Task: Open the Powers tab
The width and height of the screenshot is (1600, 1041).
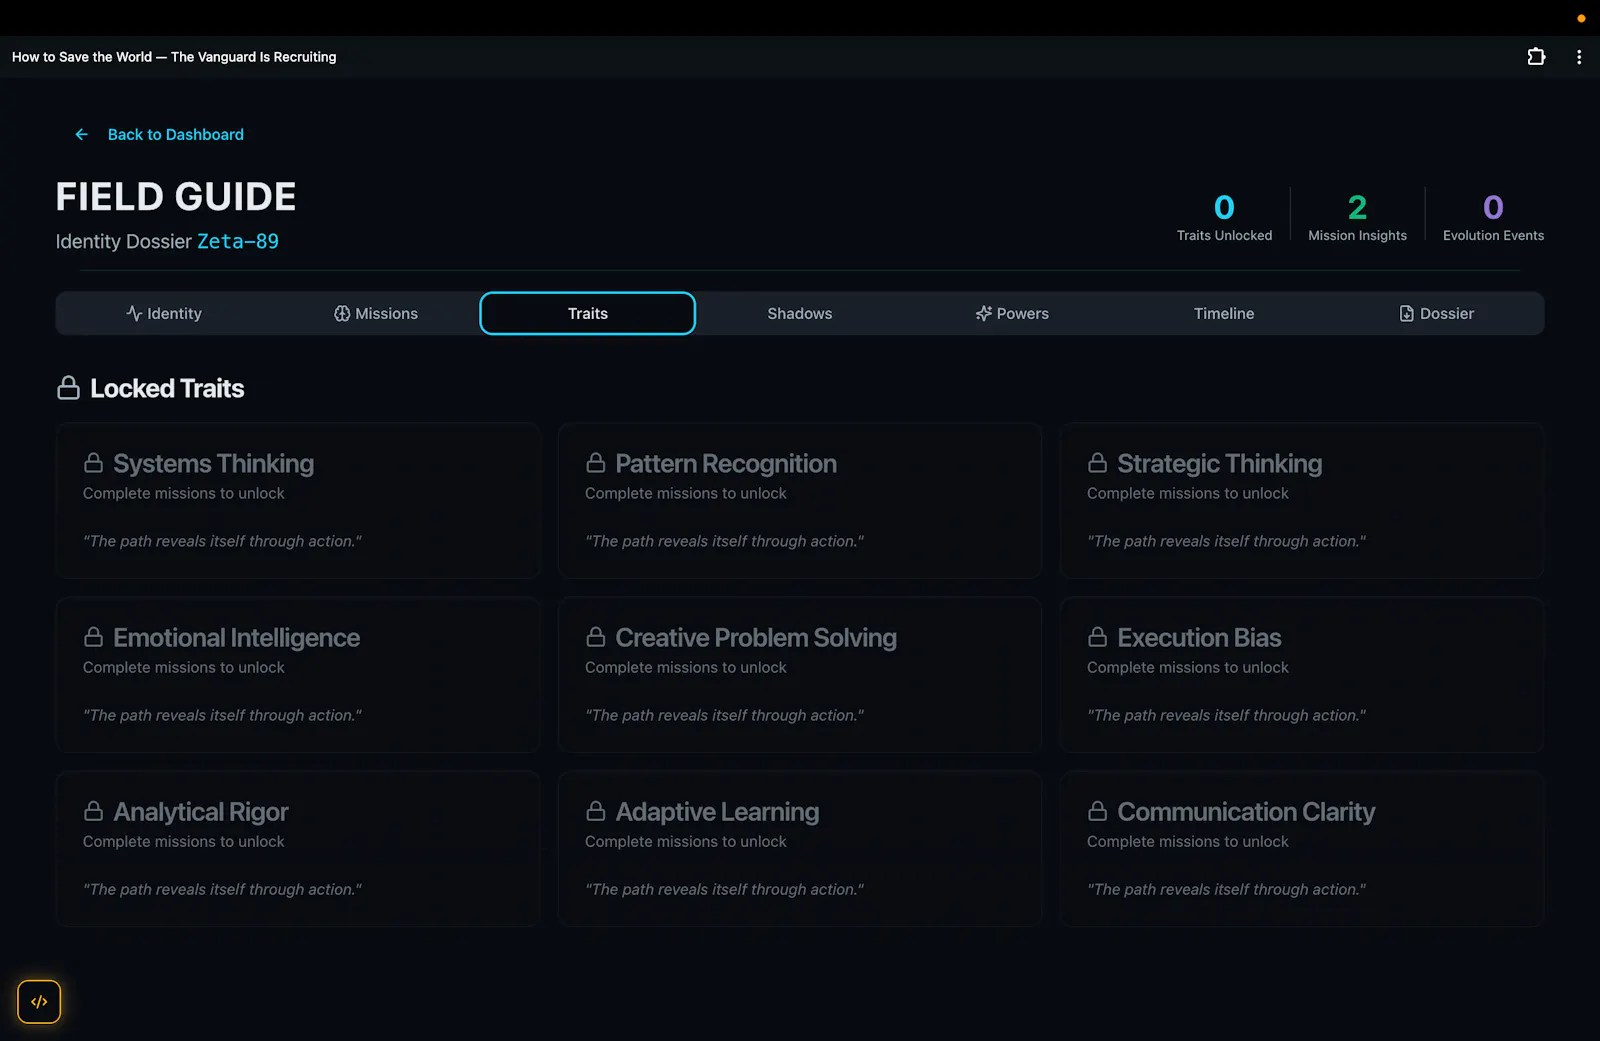Action: pos(1012,313)
